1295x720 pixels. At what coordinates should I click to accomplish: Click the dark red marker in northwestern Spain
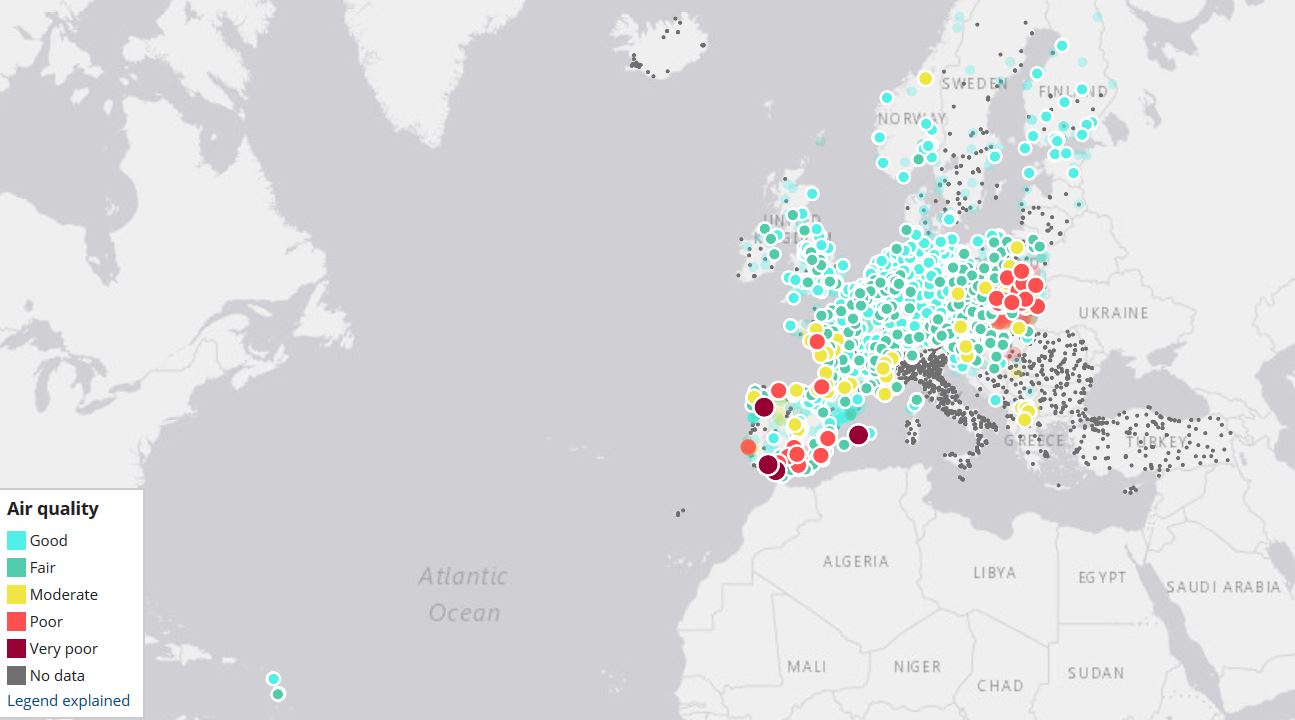pos(763,407)
